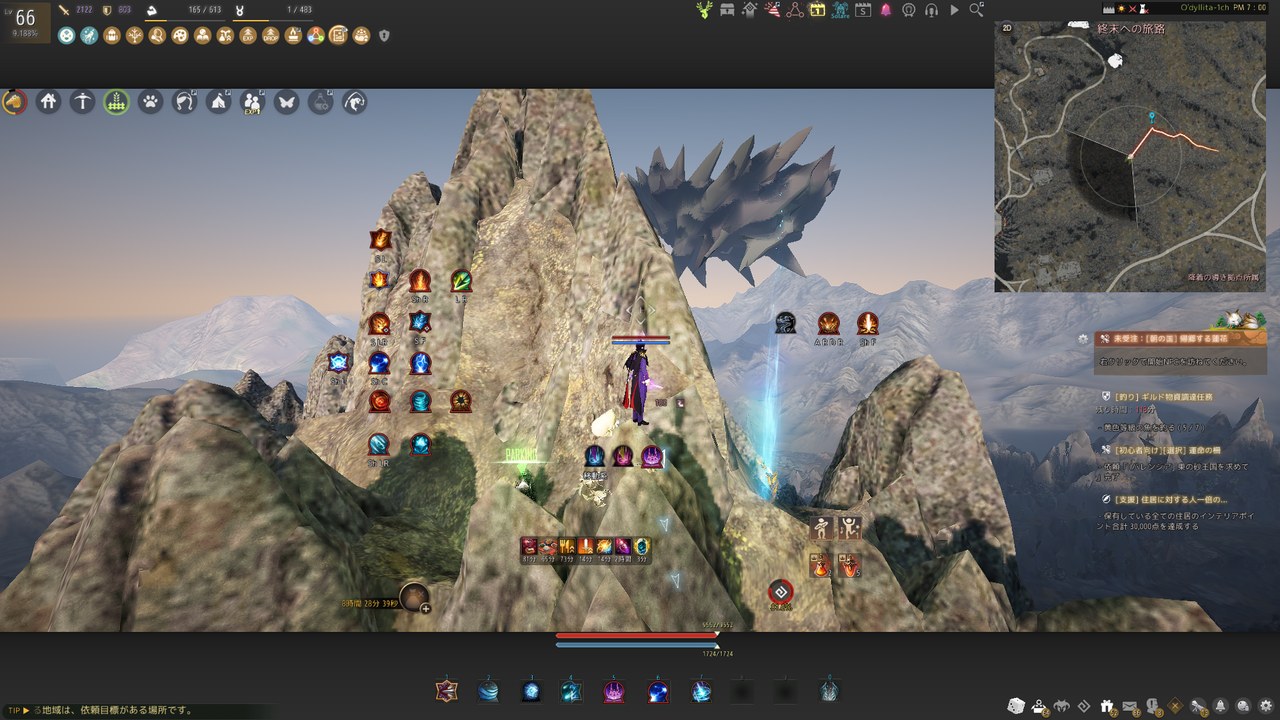Toggle the minimap 2D view button

click(x=1007, y=30)
